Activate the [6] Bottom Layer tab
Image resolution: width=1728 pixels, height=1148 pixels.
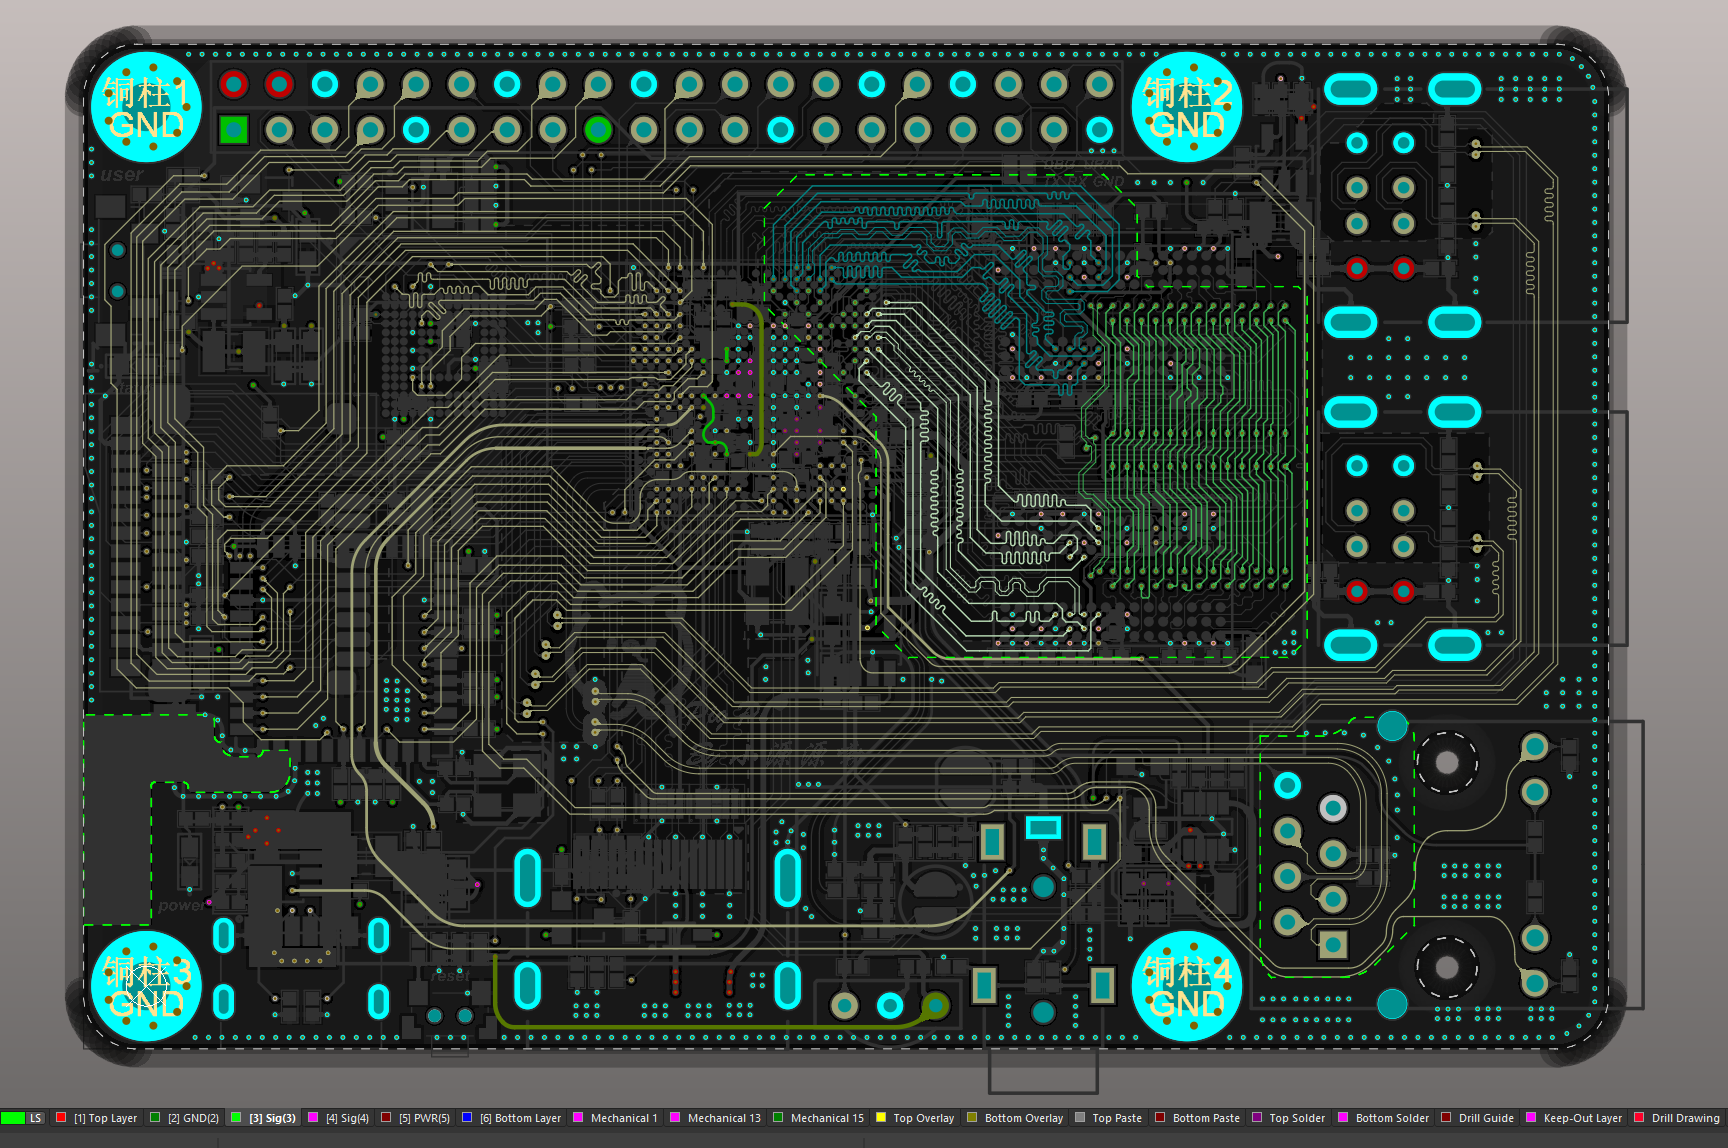[520, 1118]
